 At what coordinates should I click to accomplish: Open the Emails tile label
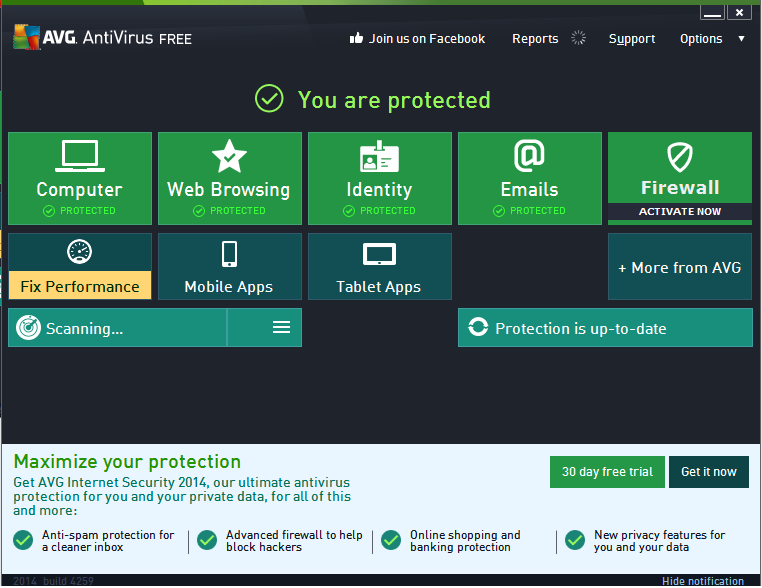[529, 190]
